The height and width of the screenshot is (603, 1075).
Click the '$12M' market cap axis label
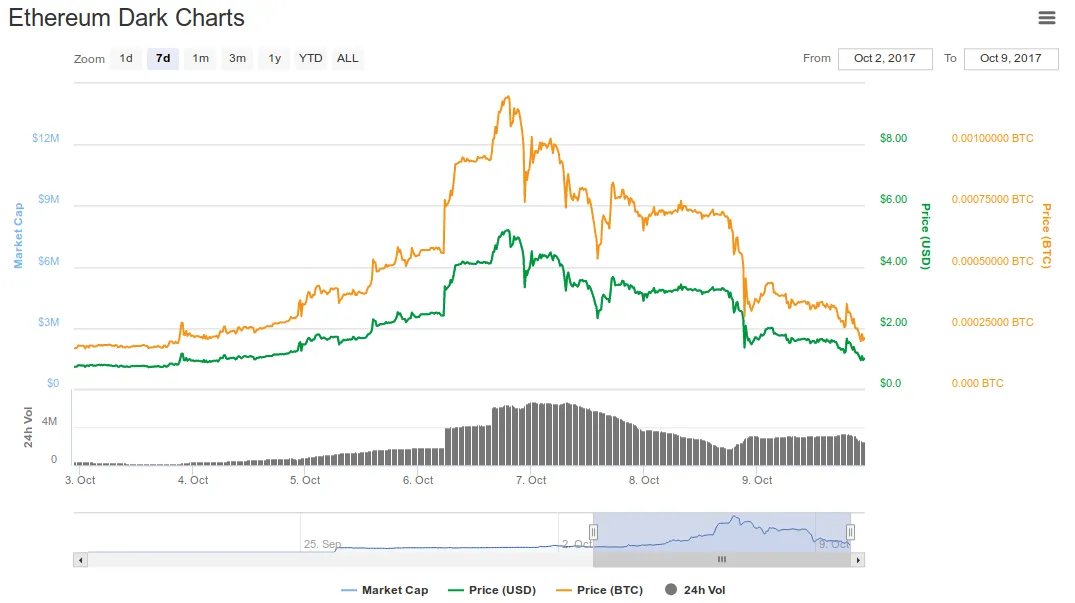coord(46,138)
